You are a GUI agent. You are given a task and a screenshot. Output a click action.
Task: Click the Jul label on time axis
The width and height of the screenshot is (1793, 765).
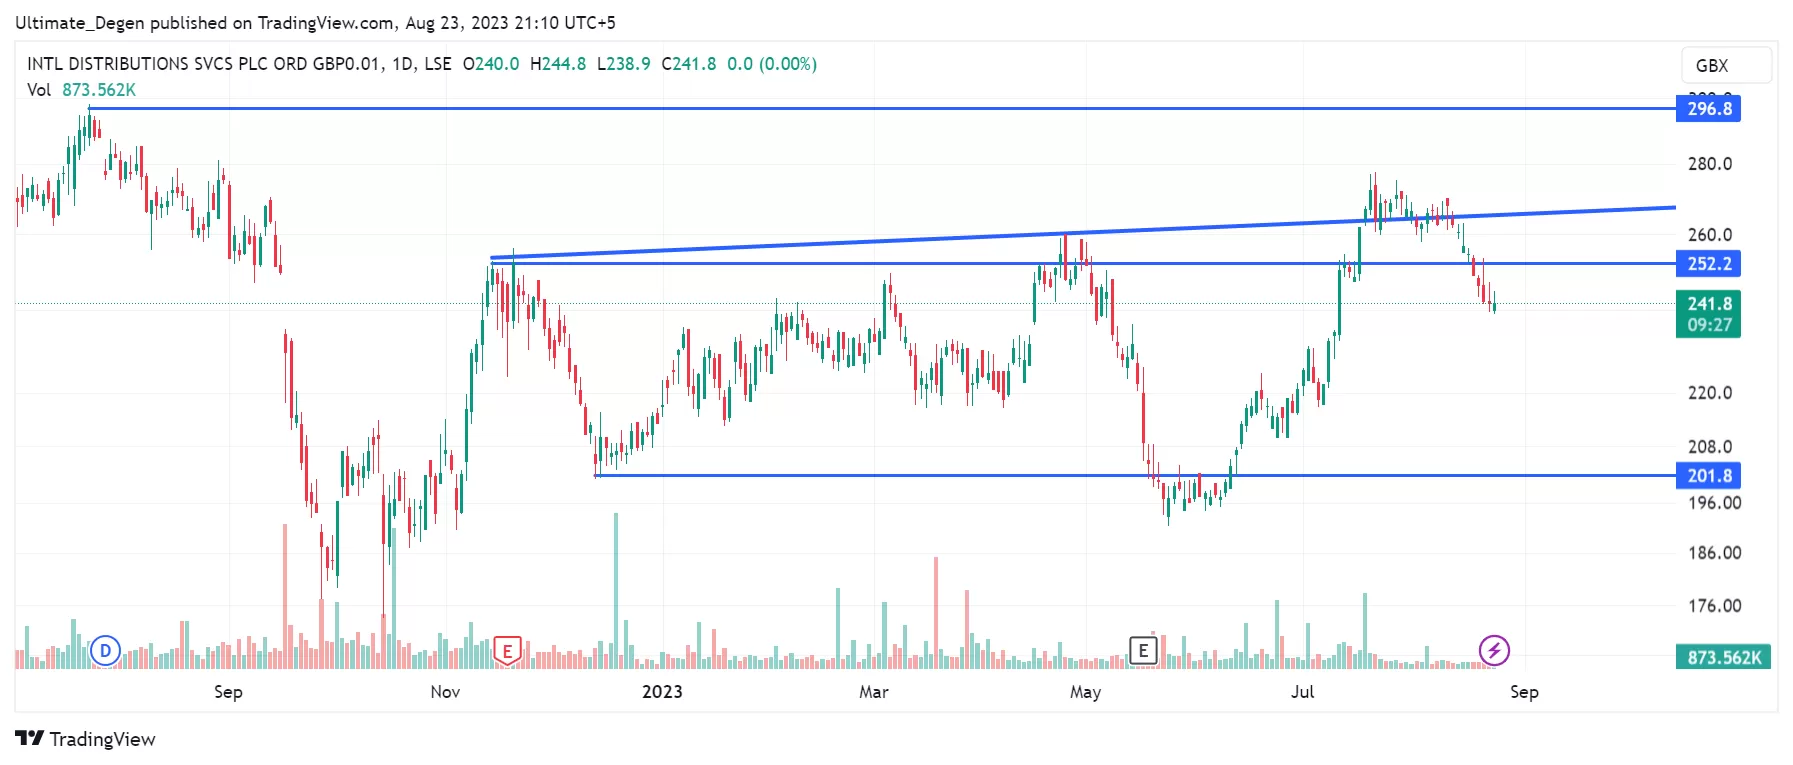(1302, 692)
